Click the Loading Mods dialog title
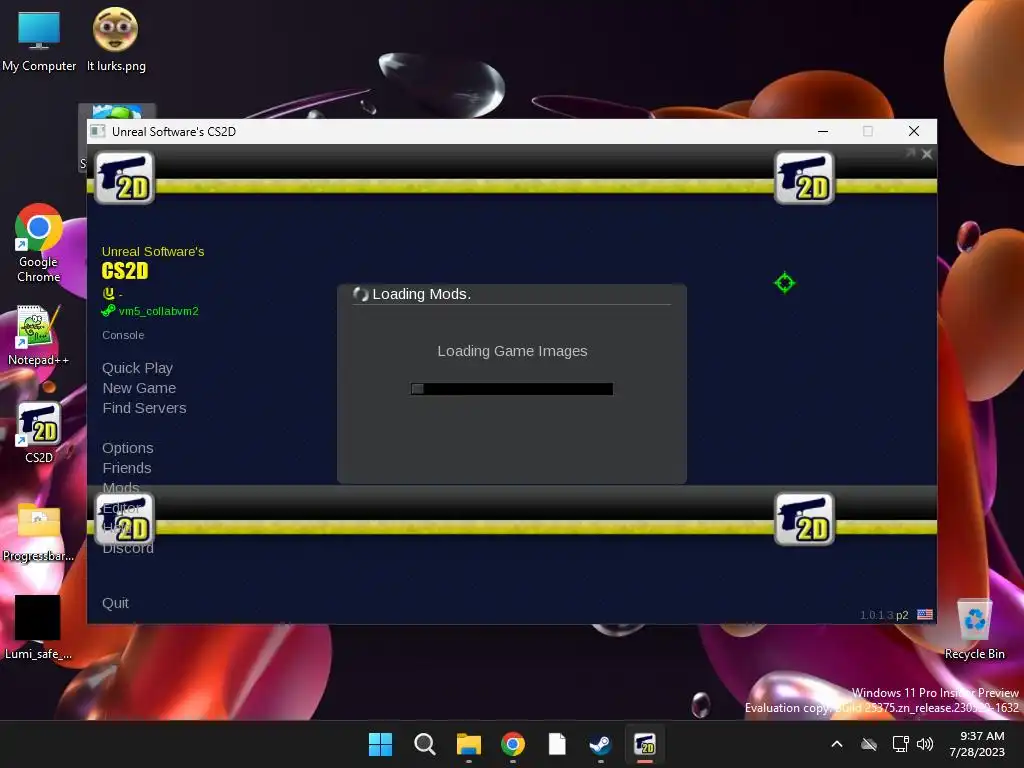Image resolution: width=1024 pixels, height=768 pixels. tap(421, 295)
